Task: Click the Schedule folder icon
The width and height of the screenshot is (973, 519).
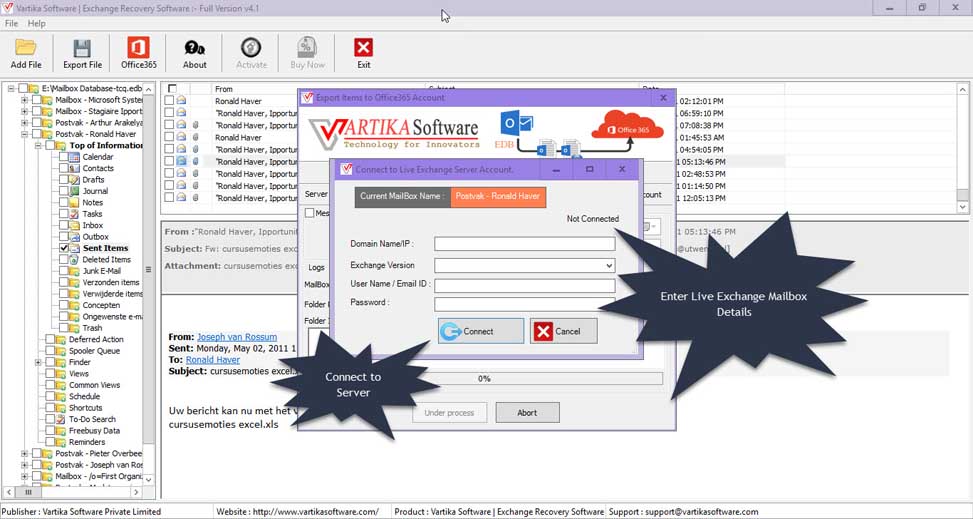Action: tap(61, 396)
